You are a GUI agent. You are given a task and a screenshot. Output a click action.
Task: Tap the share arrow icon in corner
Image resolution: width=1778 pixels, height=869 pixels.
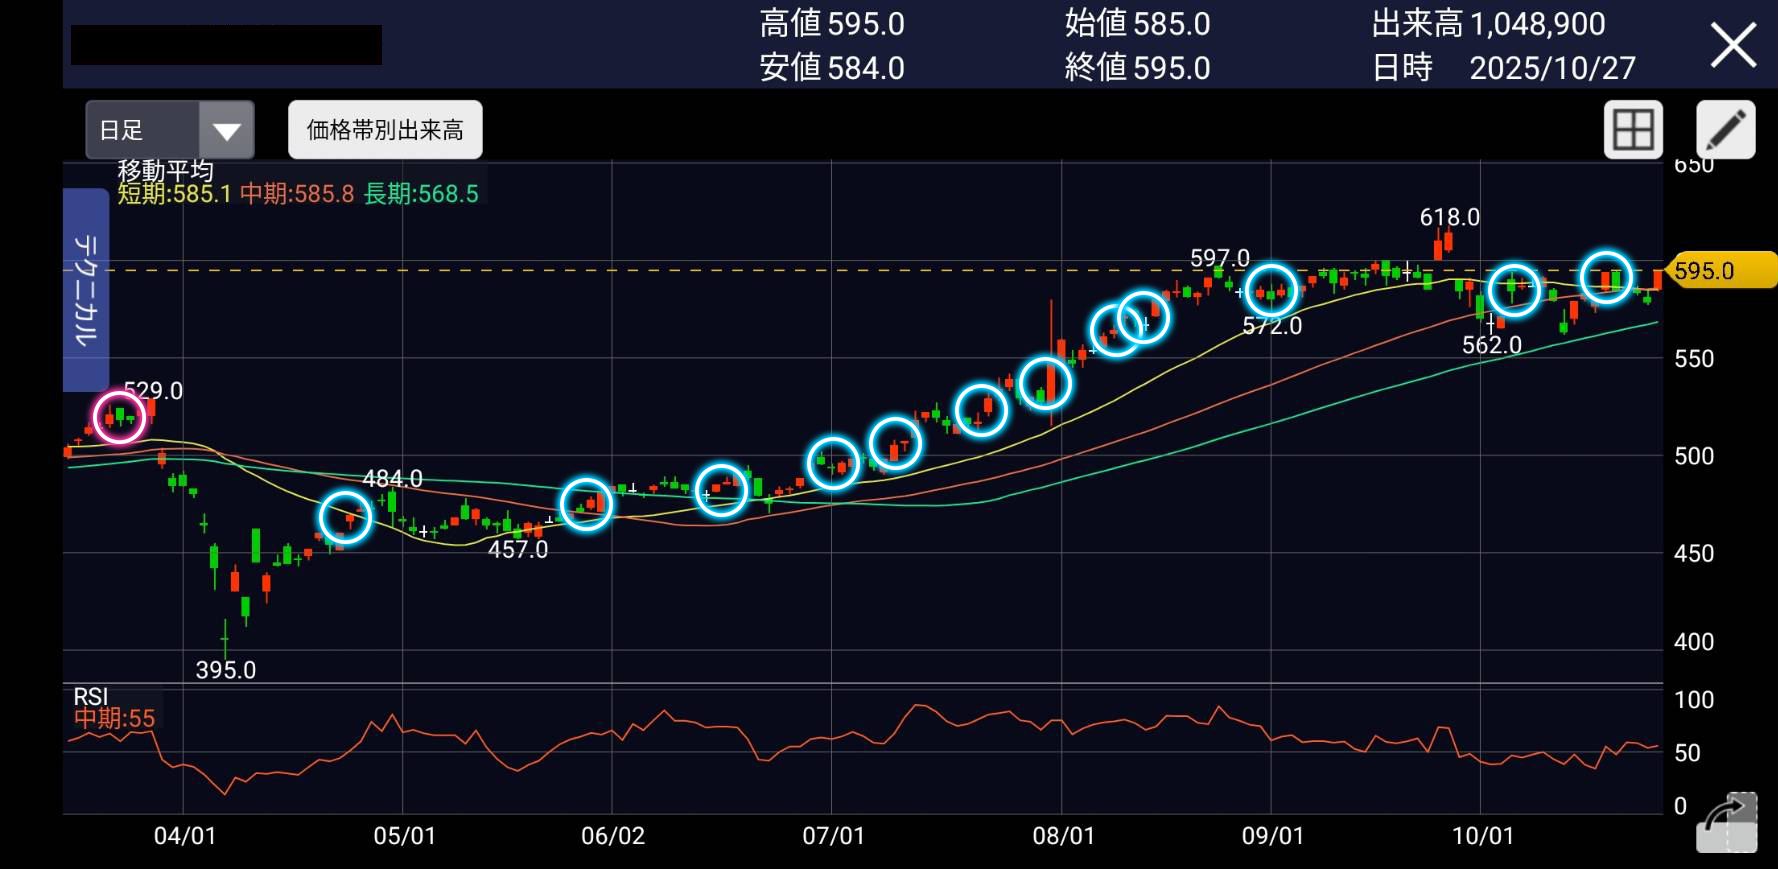pyautogui.click(x=1727, y=822)
